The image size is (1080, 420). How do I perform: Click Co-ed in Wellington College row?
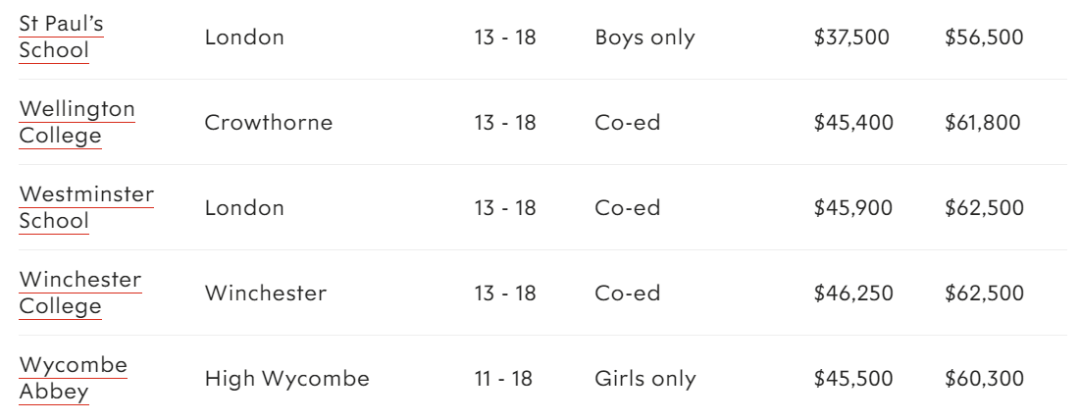tap(627, 123)
